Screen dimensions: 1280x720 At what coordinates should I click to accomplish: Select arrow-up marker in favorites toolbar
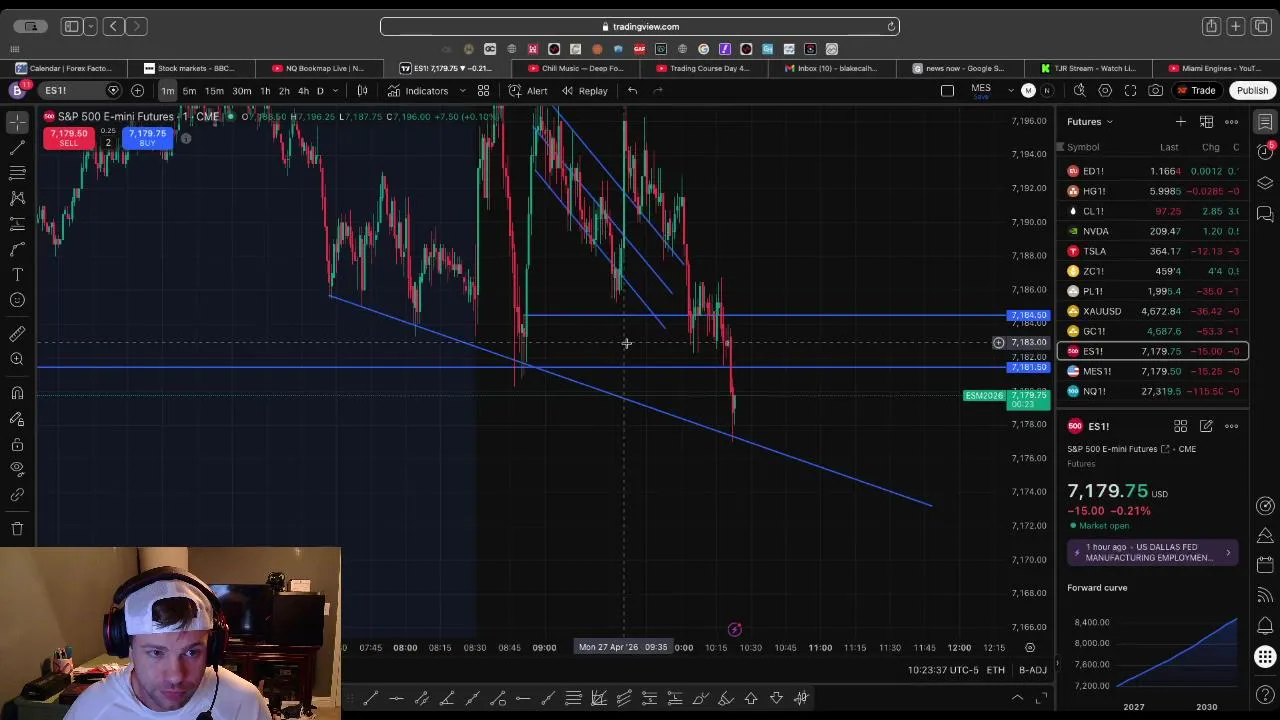(751, 698)
